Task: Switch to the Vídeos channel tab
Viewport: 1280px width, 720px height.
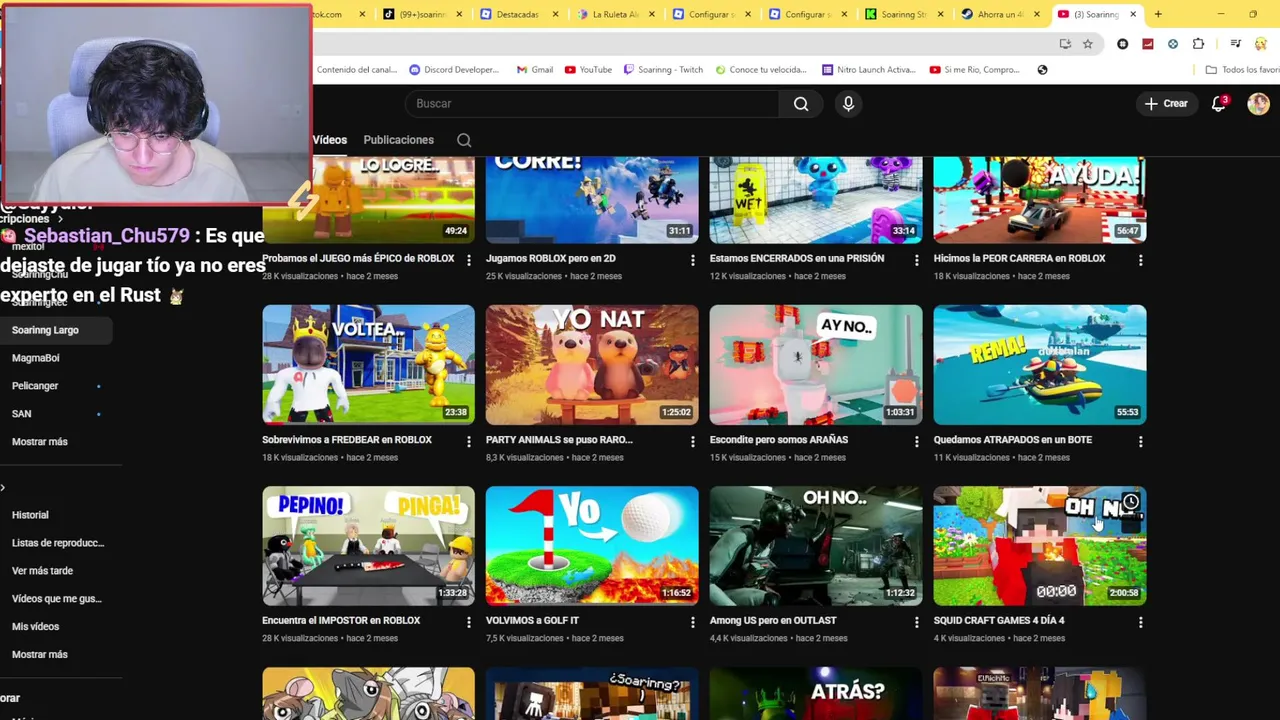Action: [x=329, y=140]
